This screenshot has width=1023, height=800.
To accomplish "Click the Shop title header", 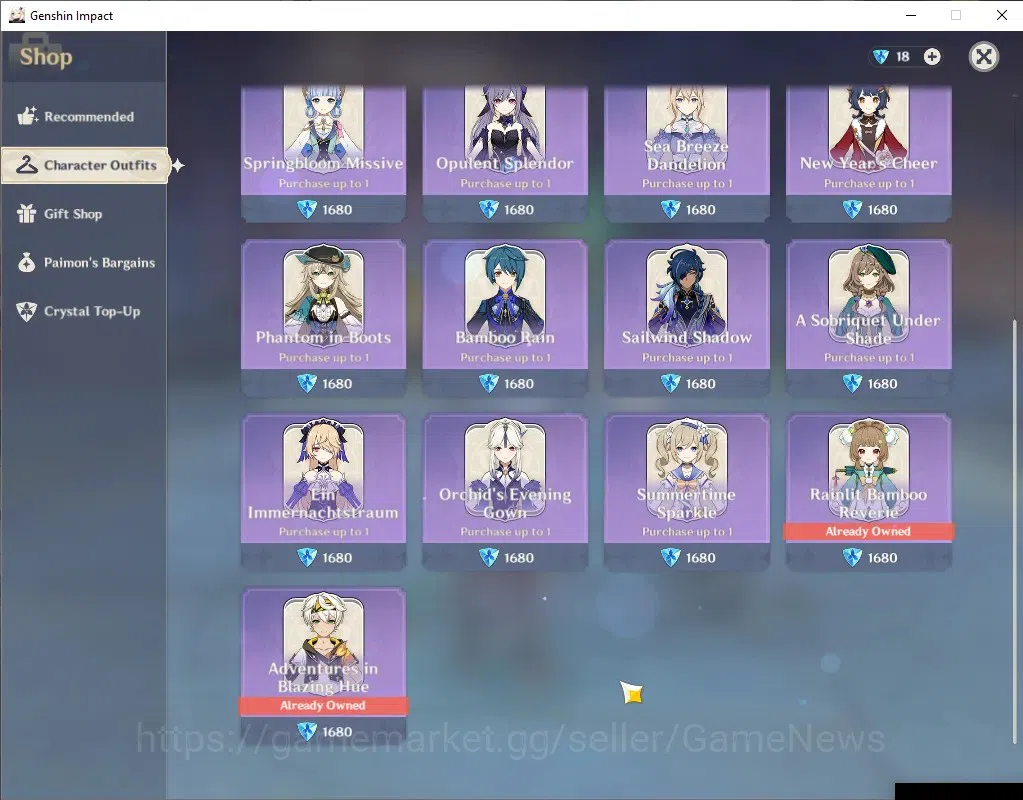I will [x=46, y=57].
